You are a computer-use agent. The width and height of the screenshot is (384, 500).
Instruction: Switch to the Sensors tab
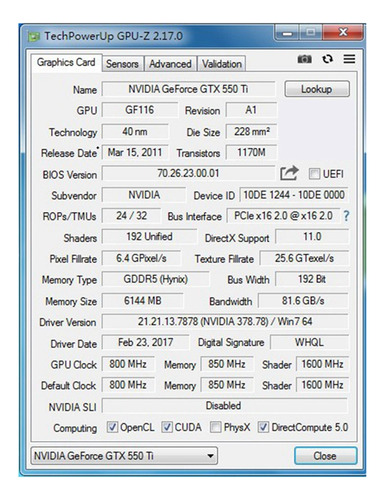(122, 64)
